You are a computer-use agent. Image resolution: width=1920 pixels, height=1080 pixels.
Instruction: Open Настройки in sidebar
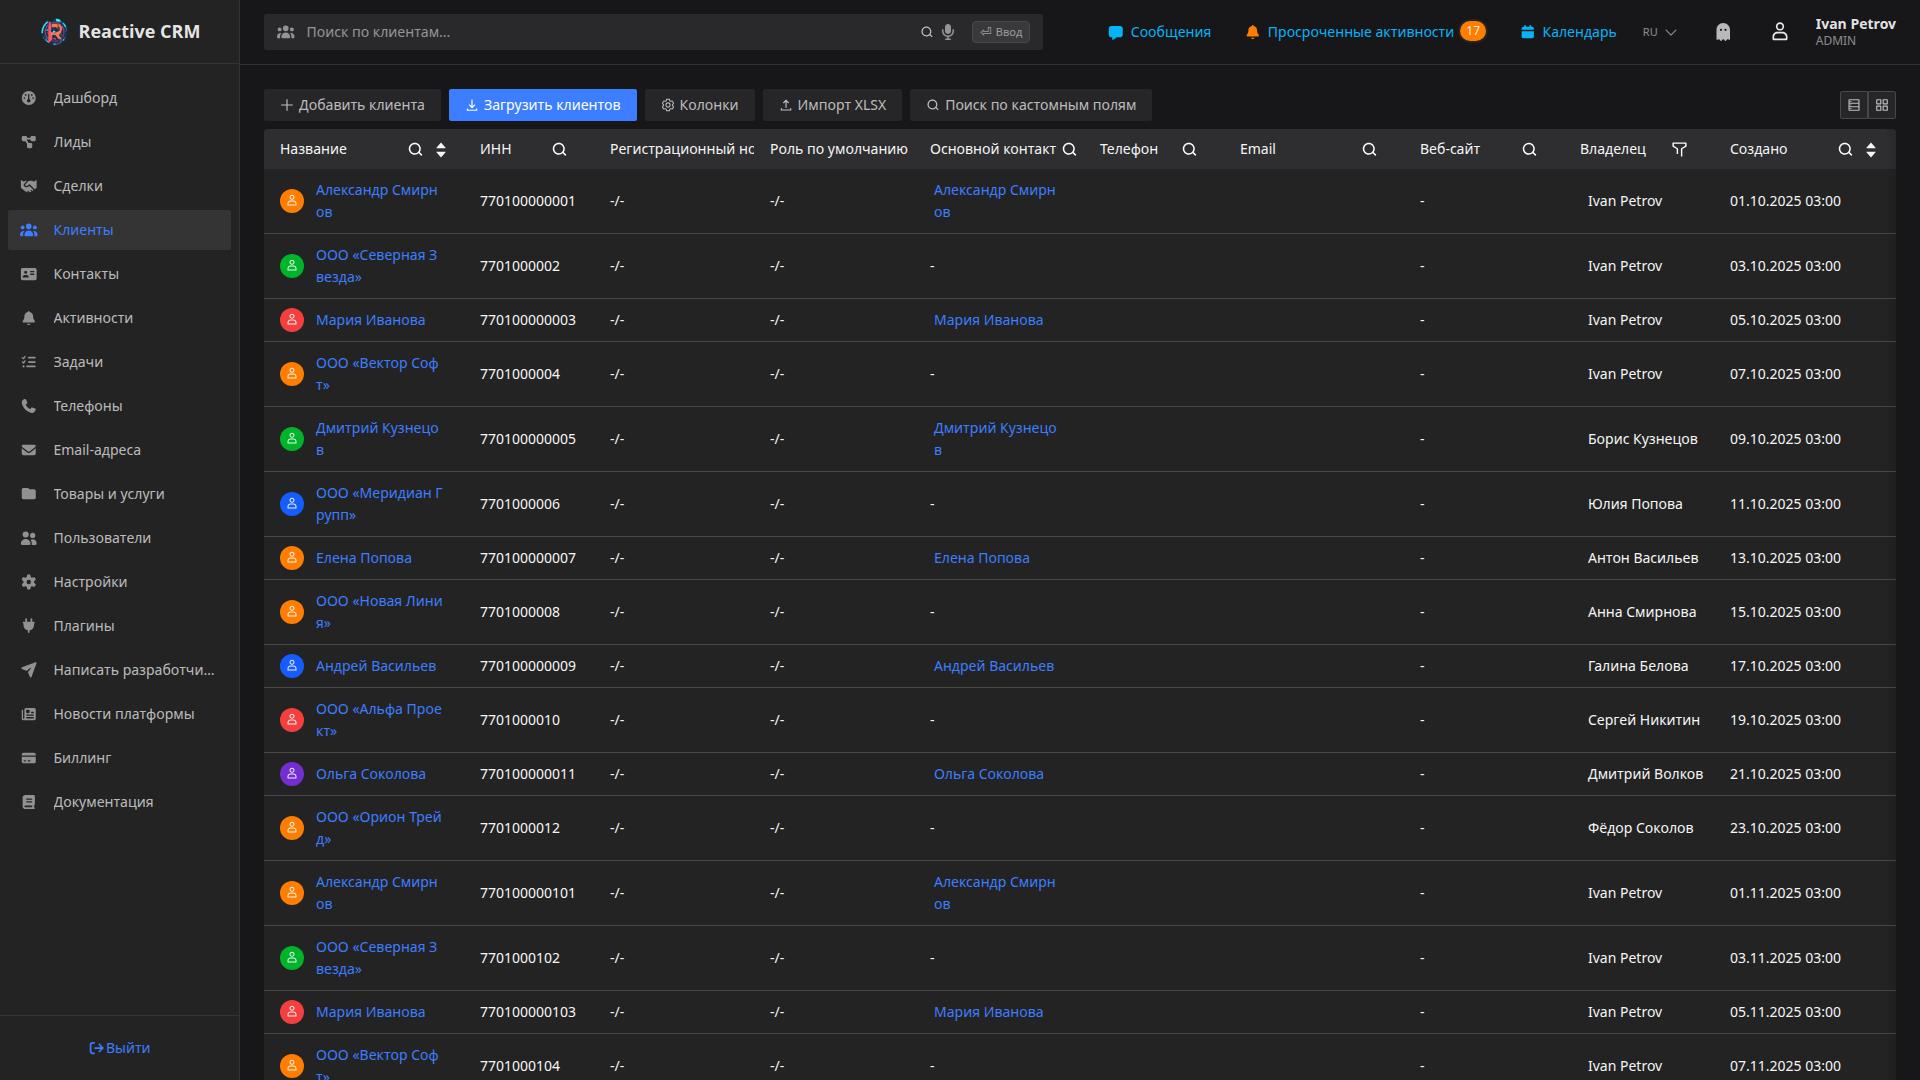coord(119,582)
